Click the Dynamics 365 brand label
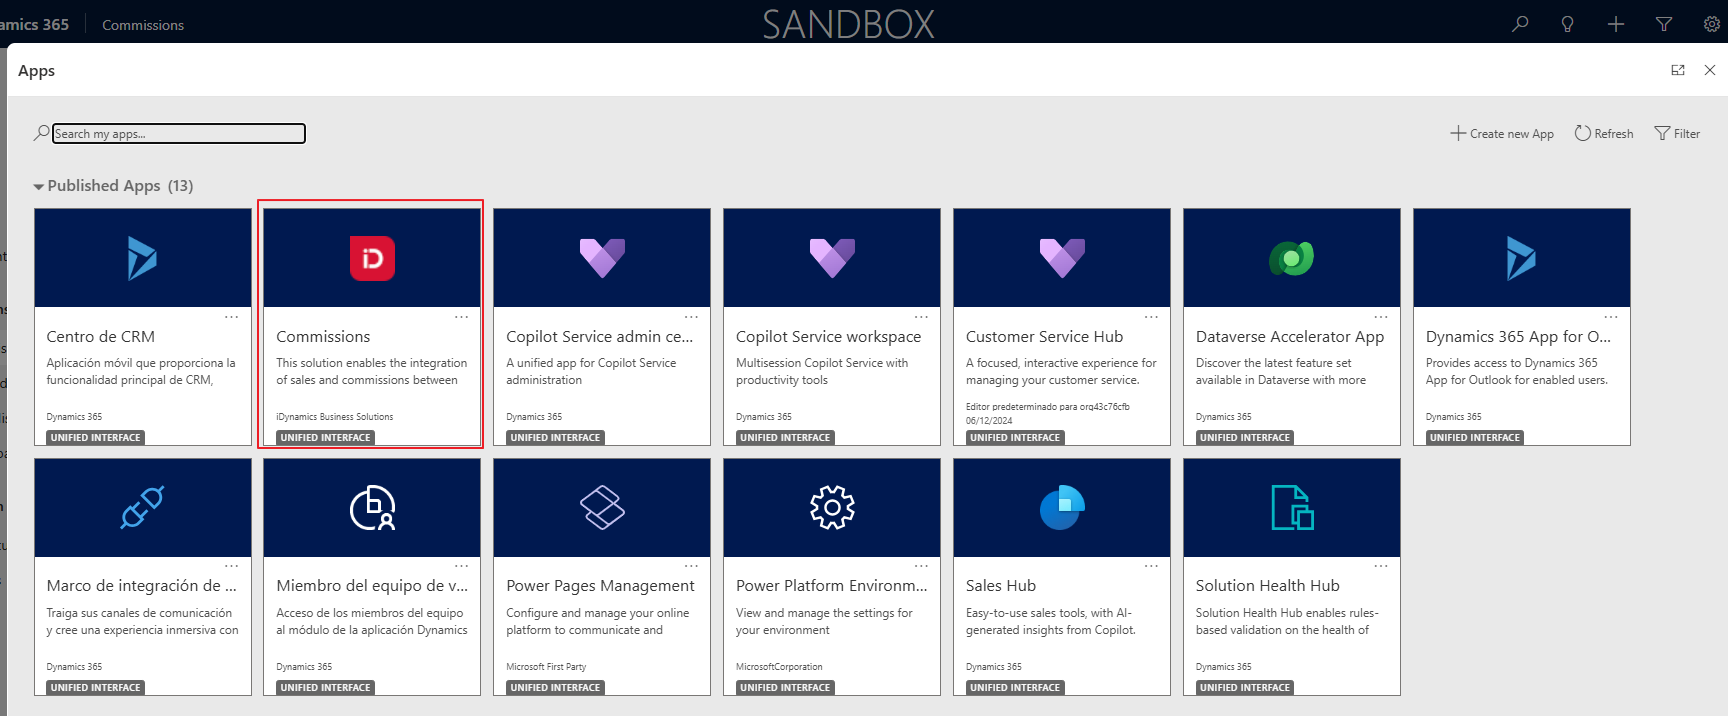The image size is (1728, 716). (x=34, y=24)
